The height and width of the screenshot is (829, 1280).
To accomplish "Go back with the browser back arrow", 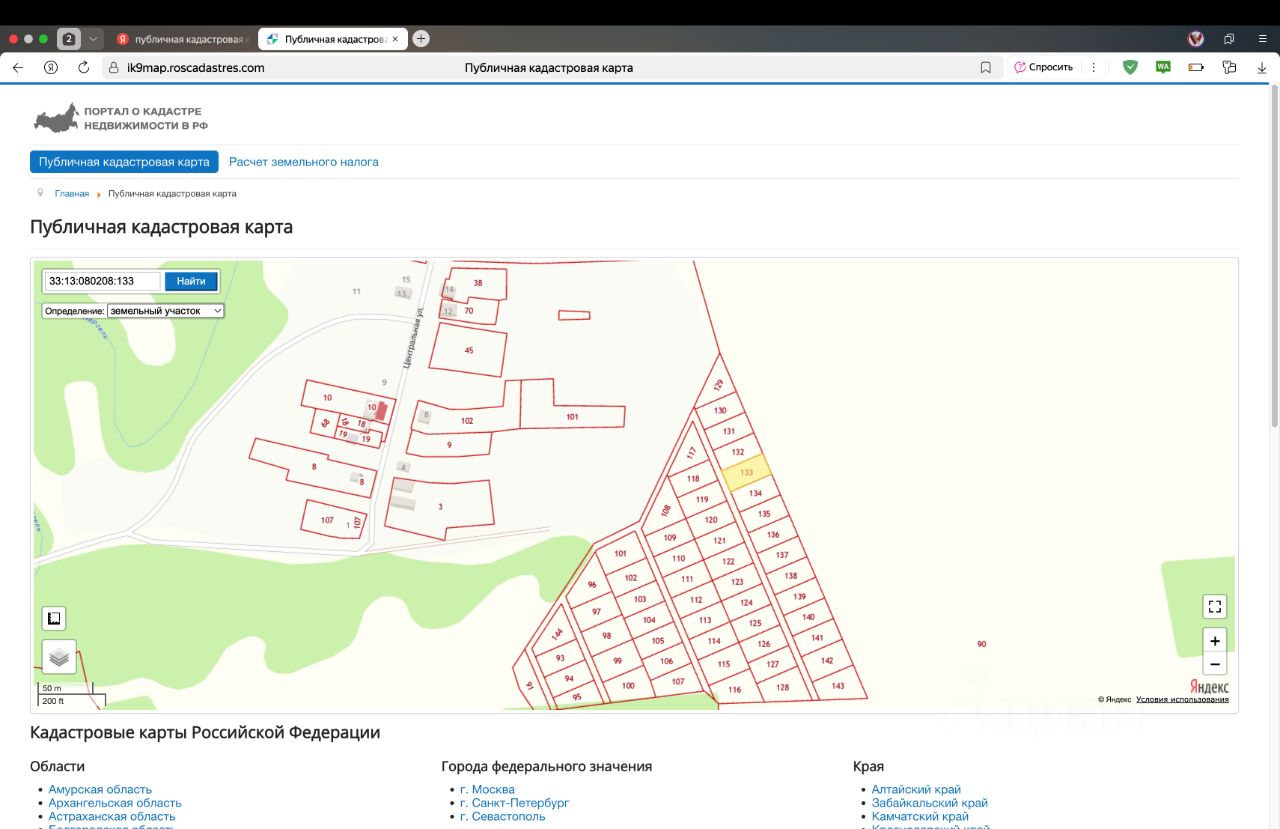I will click(18, 67).
